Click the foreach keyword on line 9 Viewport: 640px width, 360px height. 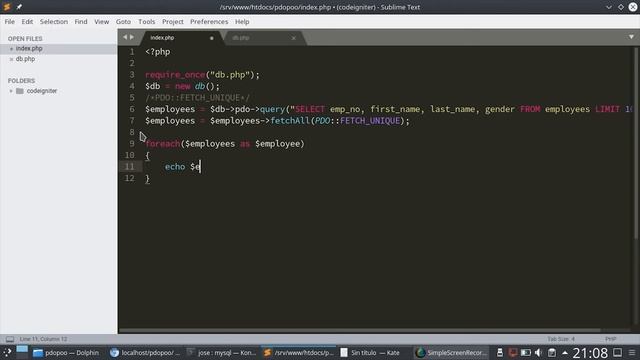[162, 144]
